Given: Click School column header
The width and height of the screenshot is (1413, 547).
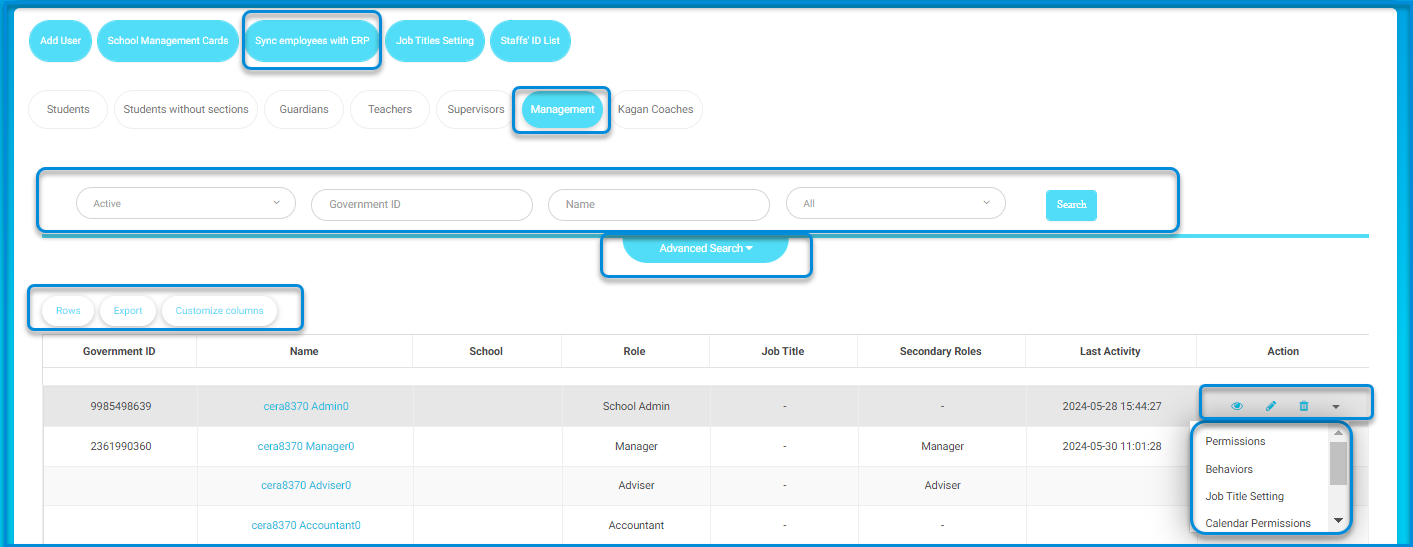Looking at the screenshot, I should (x=486, y=351).
